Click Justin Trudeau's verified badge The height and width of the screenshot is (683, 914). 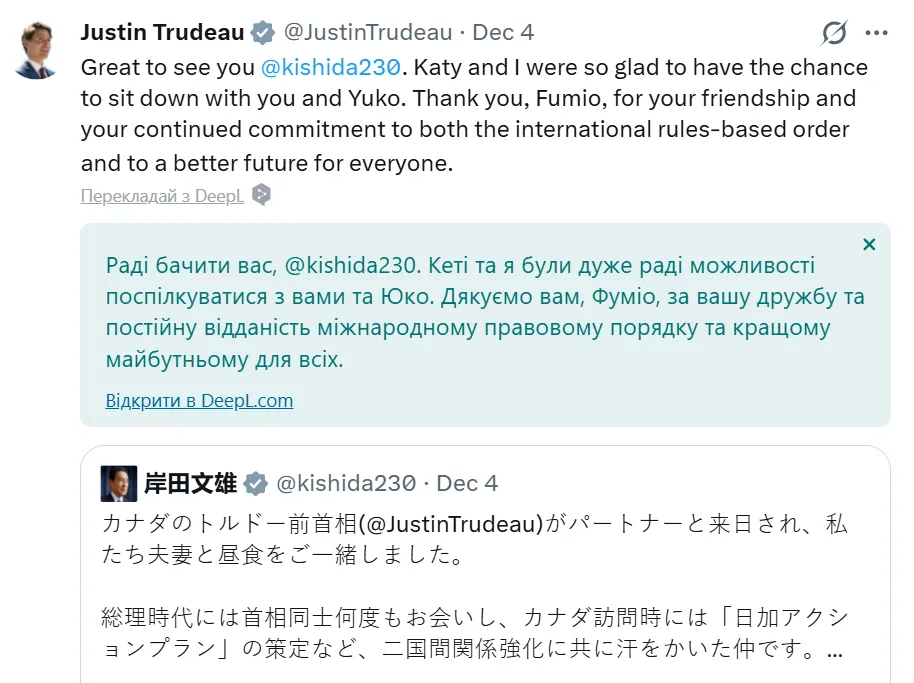262,33
